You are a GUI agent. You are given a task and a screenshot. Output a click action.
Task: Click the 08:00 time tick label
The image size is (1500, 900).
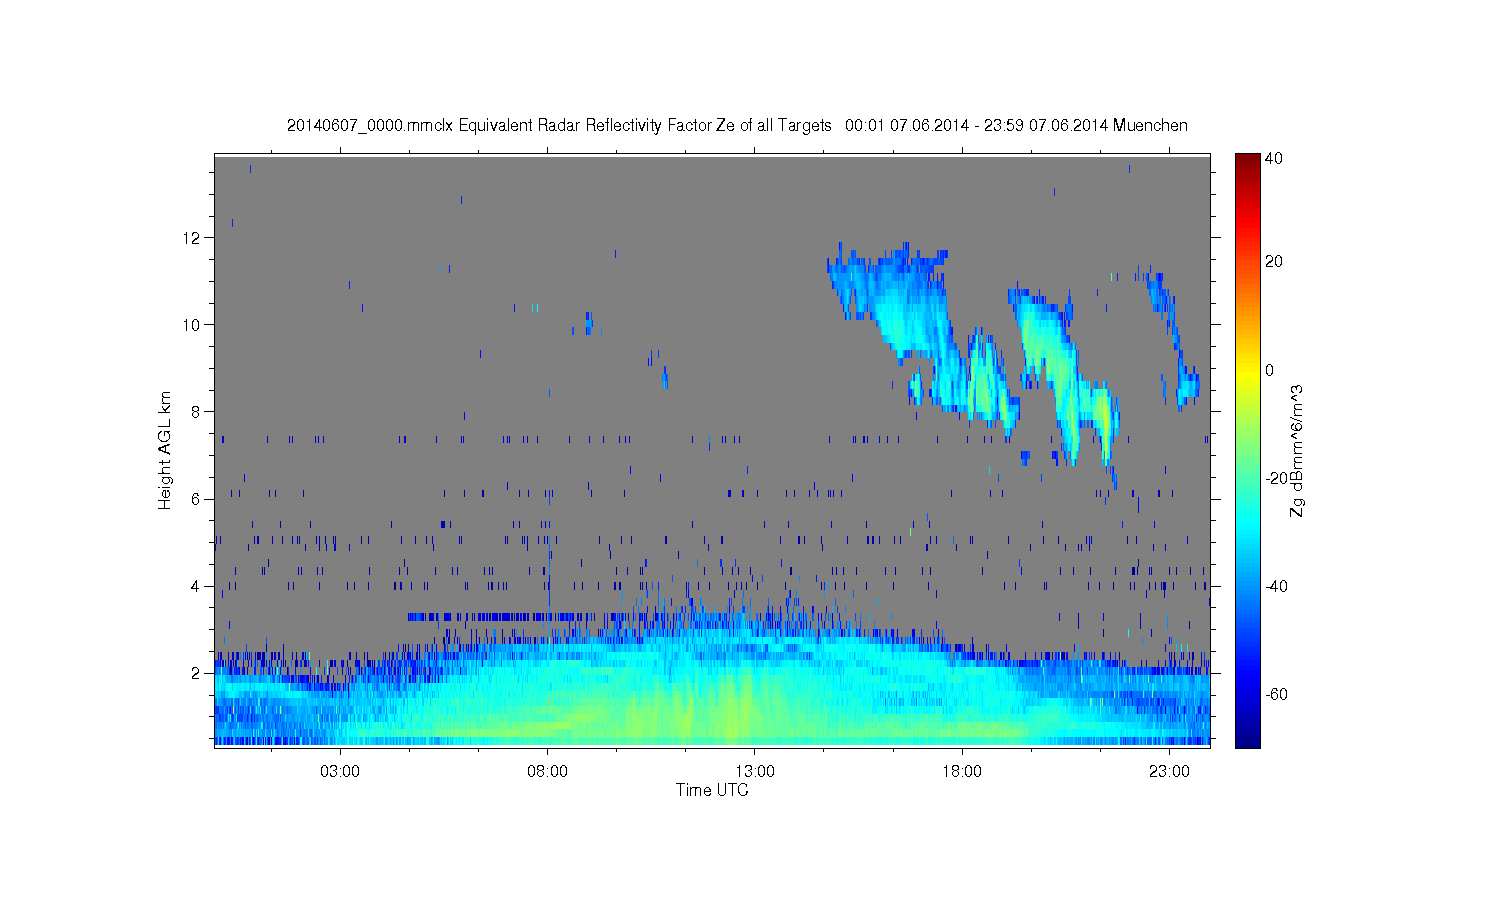tap(547, 771)
